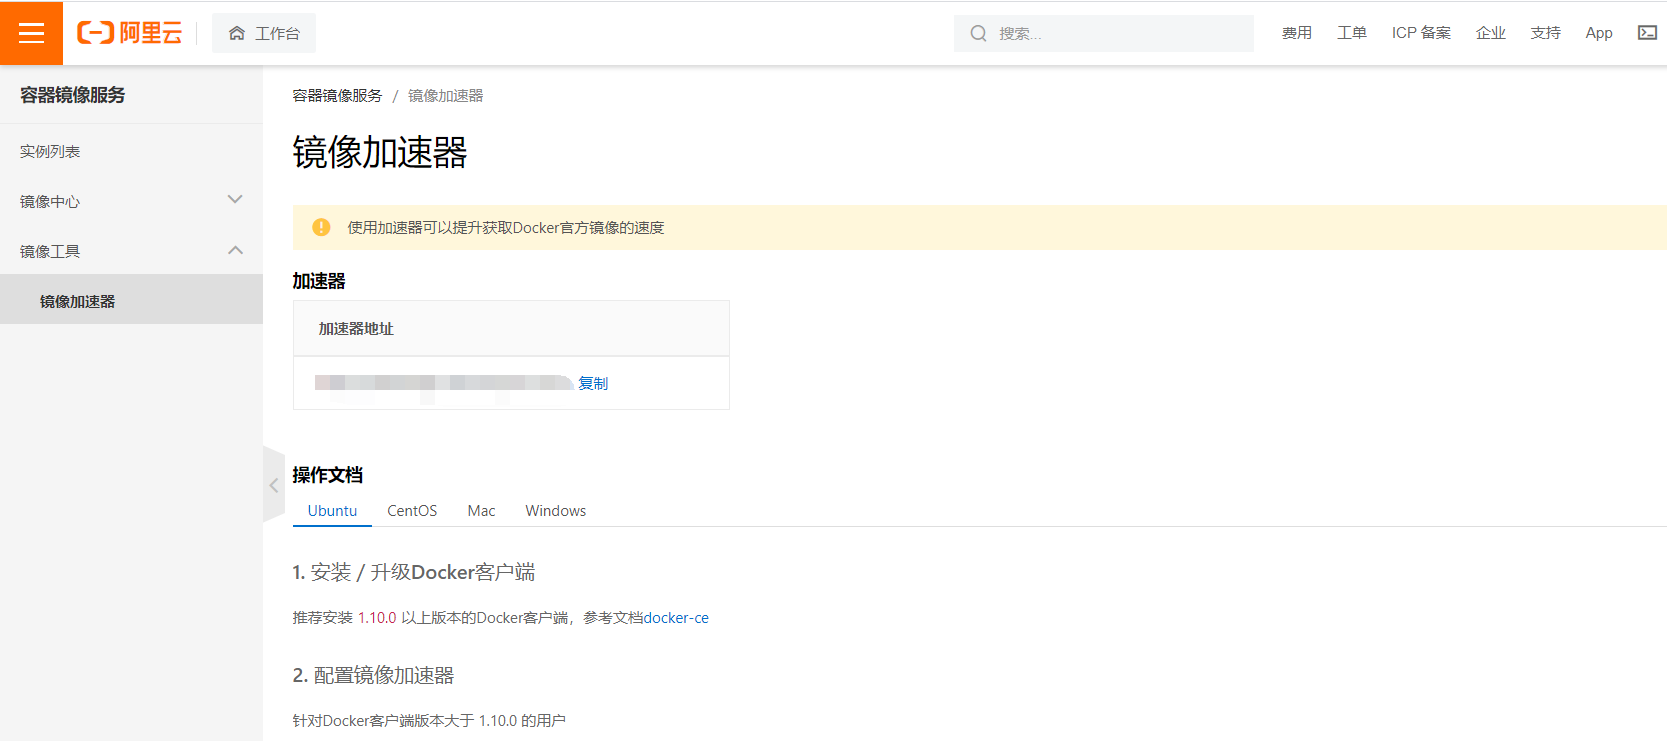Select 镜像加速器 sidebar item
Image resolution: width=1667 pixels, height=741 pixels.
point(131,299)
